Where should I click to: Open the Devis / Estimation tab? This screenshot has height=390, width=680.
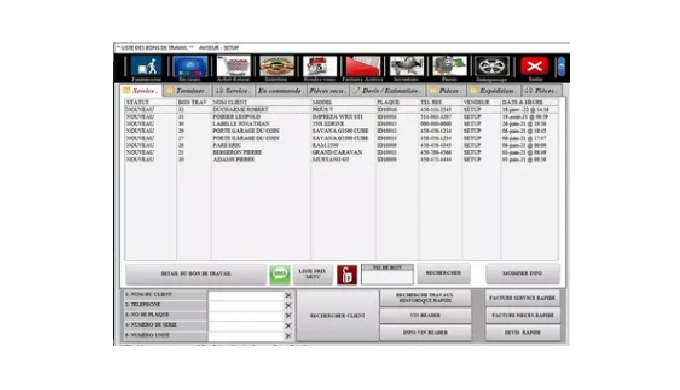click(x=387, y=91)
